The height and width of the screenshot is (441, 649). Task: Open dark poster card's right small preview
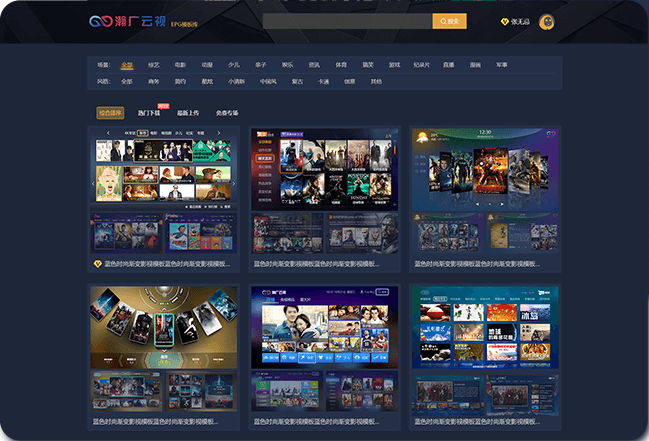click(x=362, y=233)
